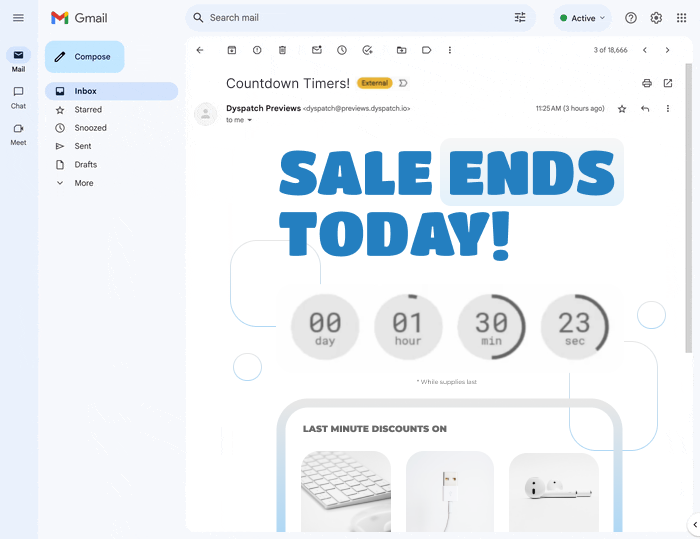Open the main menu hamburger icon
This screenshot has width=700, height=539.
point(18,18)
